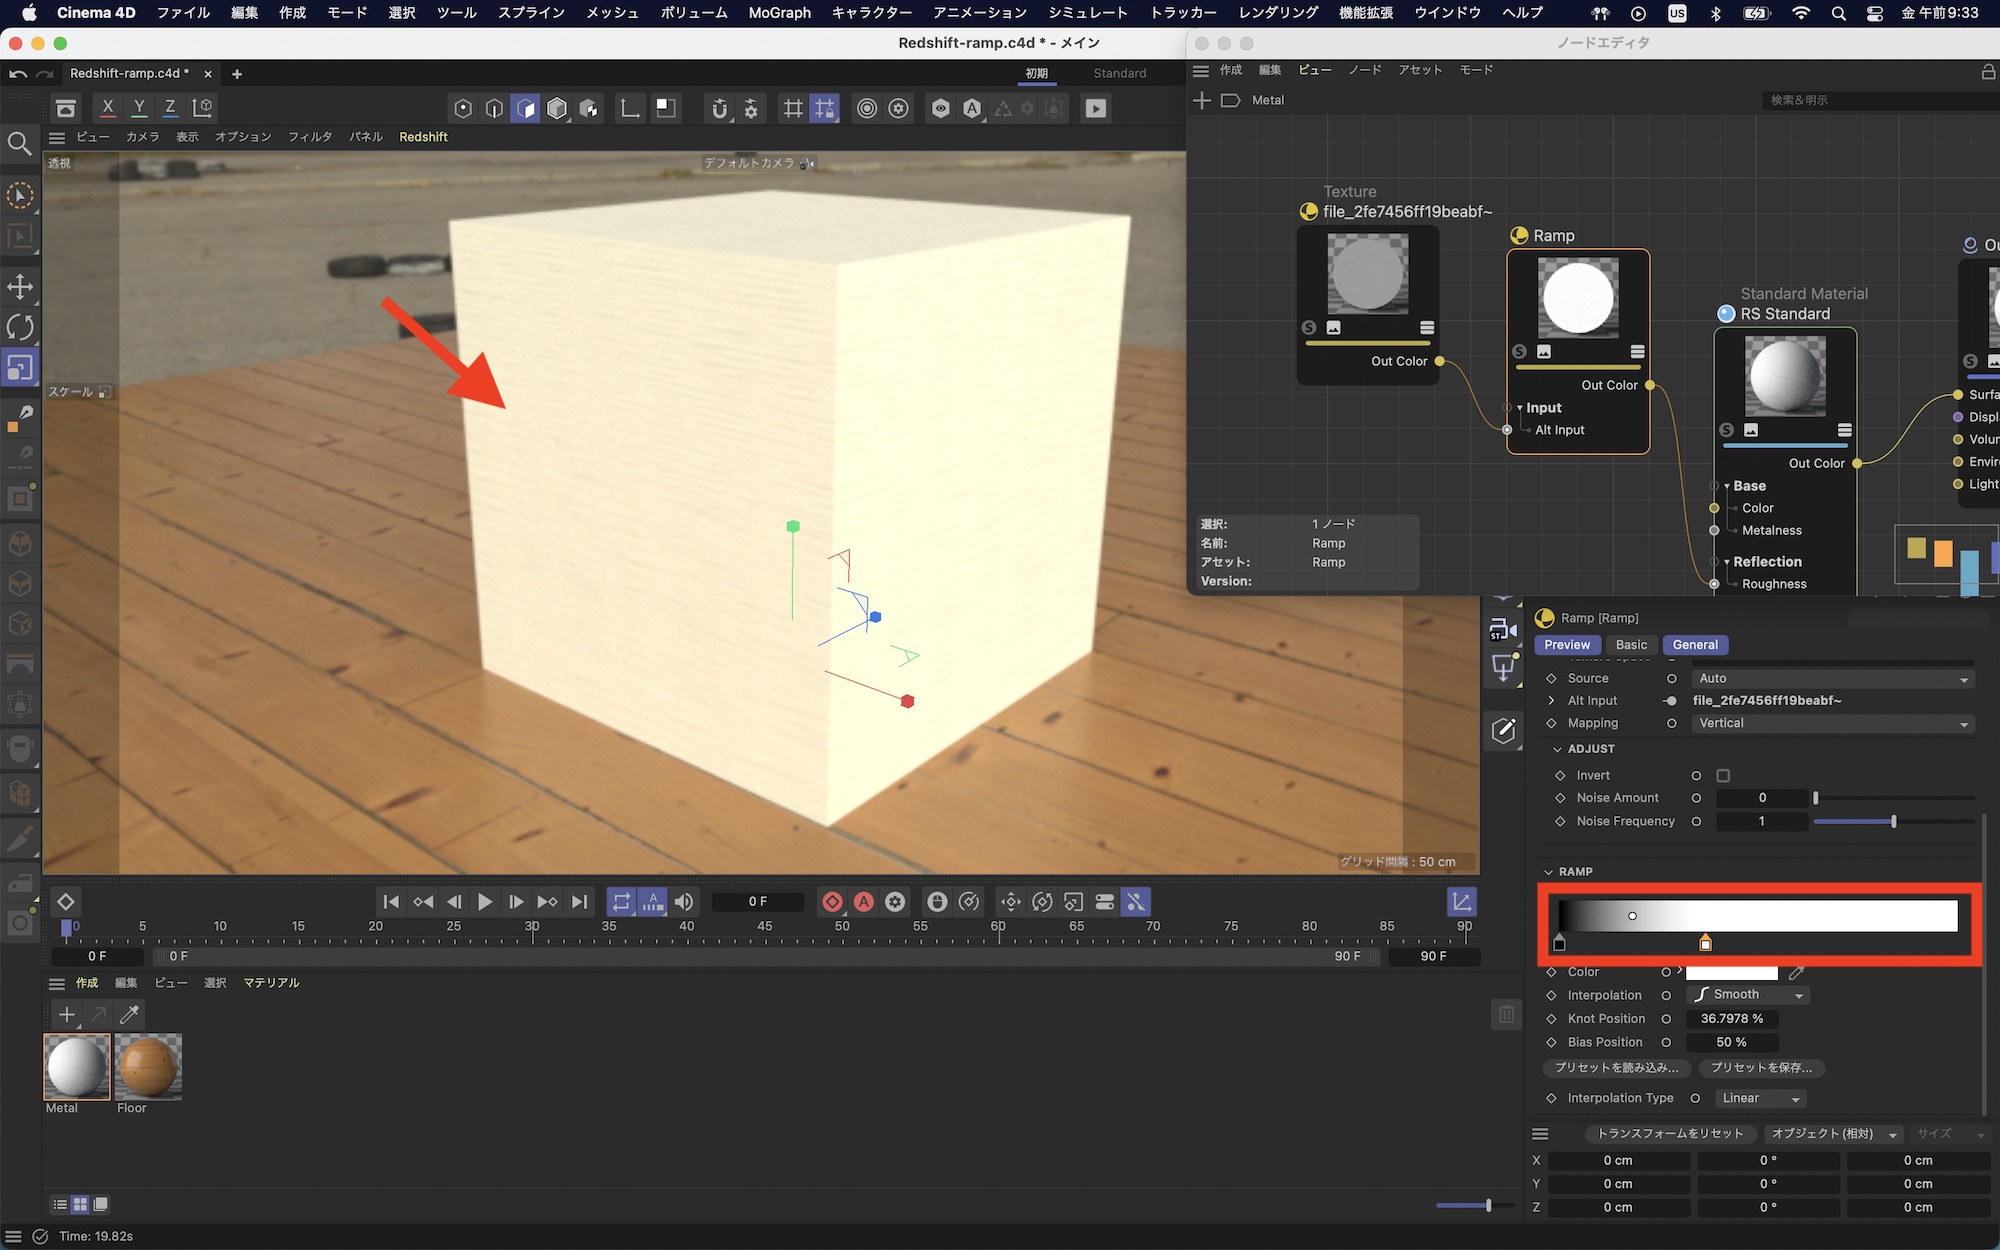Select the Rotate tool in left toolbar

coord(20,327)
